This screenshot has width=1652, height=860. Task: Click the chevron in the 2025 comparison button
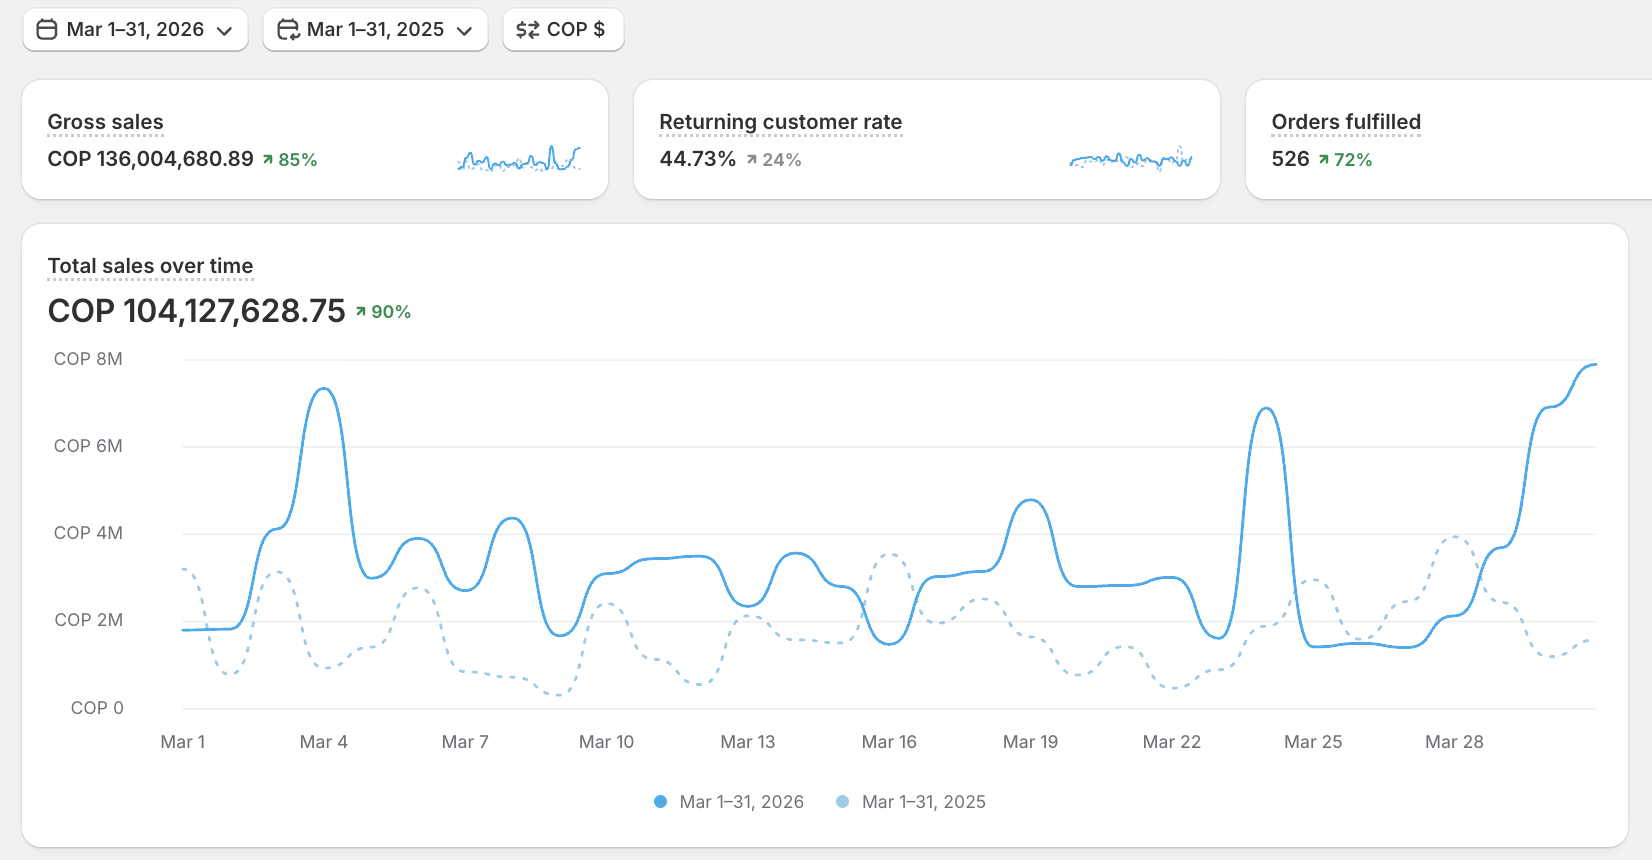tap(465, 31)
